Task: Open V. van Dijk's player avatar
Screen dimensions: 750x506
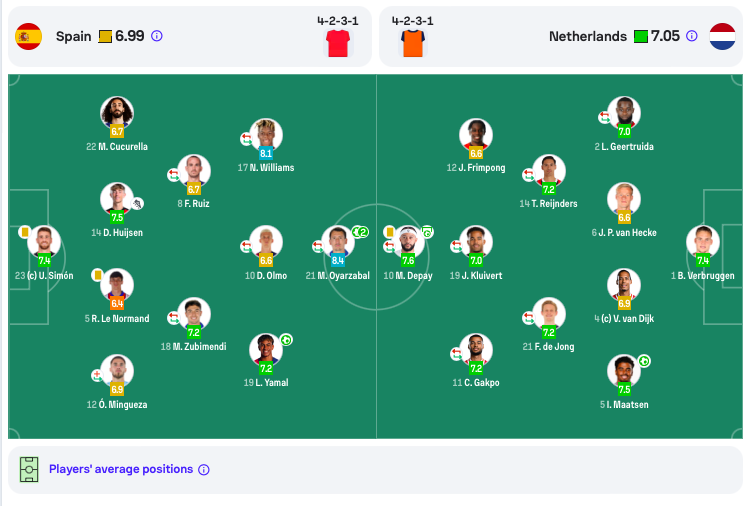Action: click(x=624, y=285)
